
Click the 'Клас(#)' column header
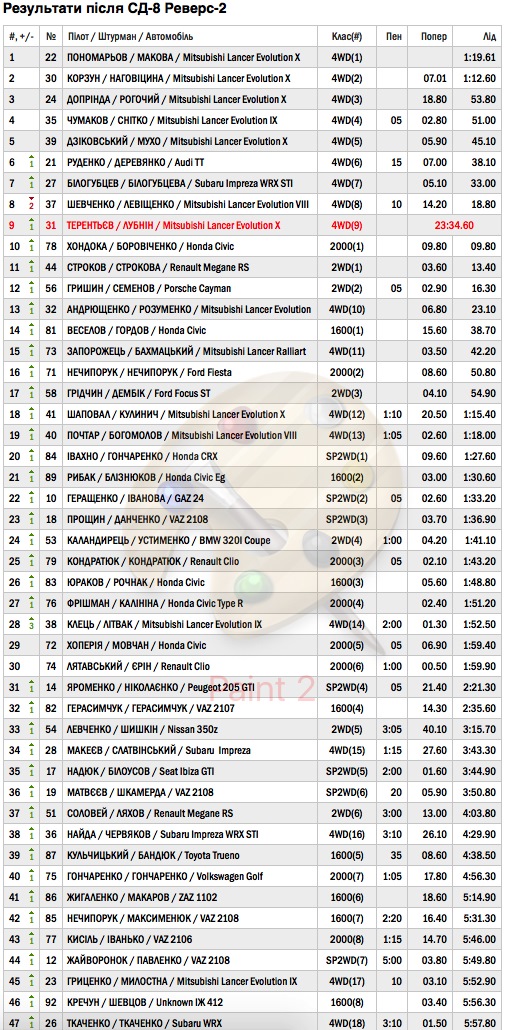pos(347,37)
